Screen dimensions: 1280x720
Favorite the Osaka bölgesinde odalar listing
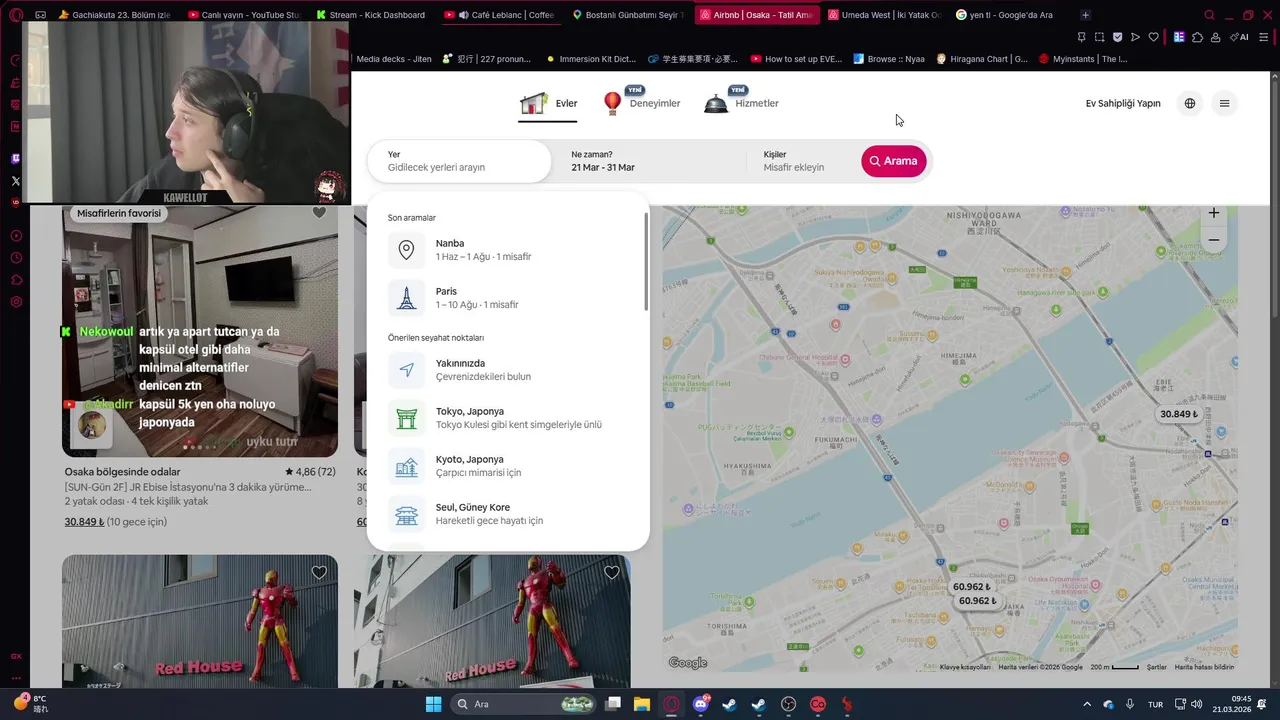click(319, 212)
